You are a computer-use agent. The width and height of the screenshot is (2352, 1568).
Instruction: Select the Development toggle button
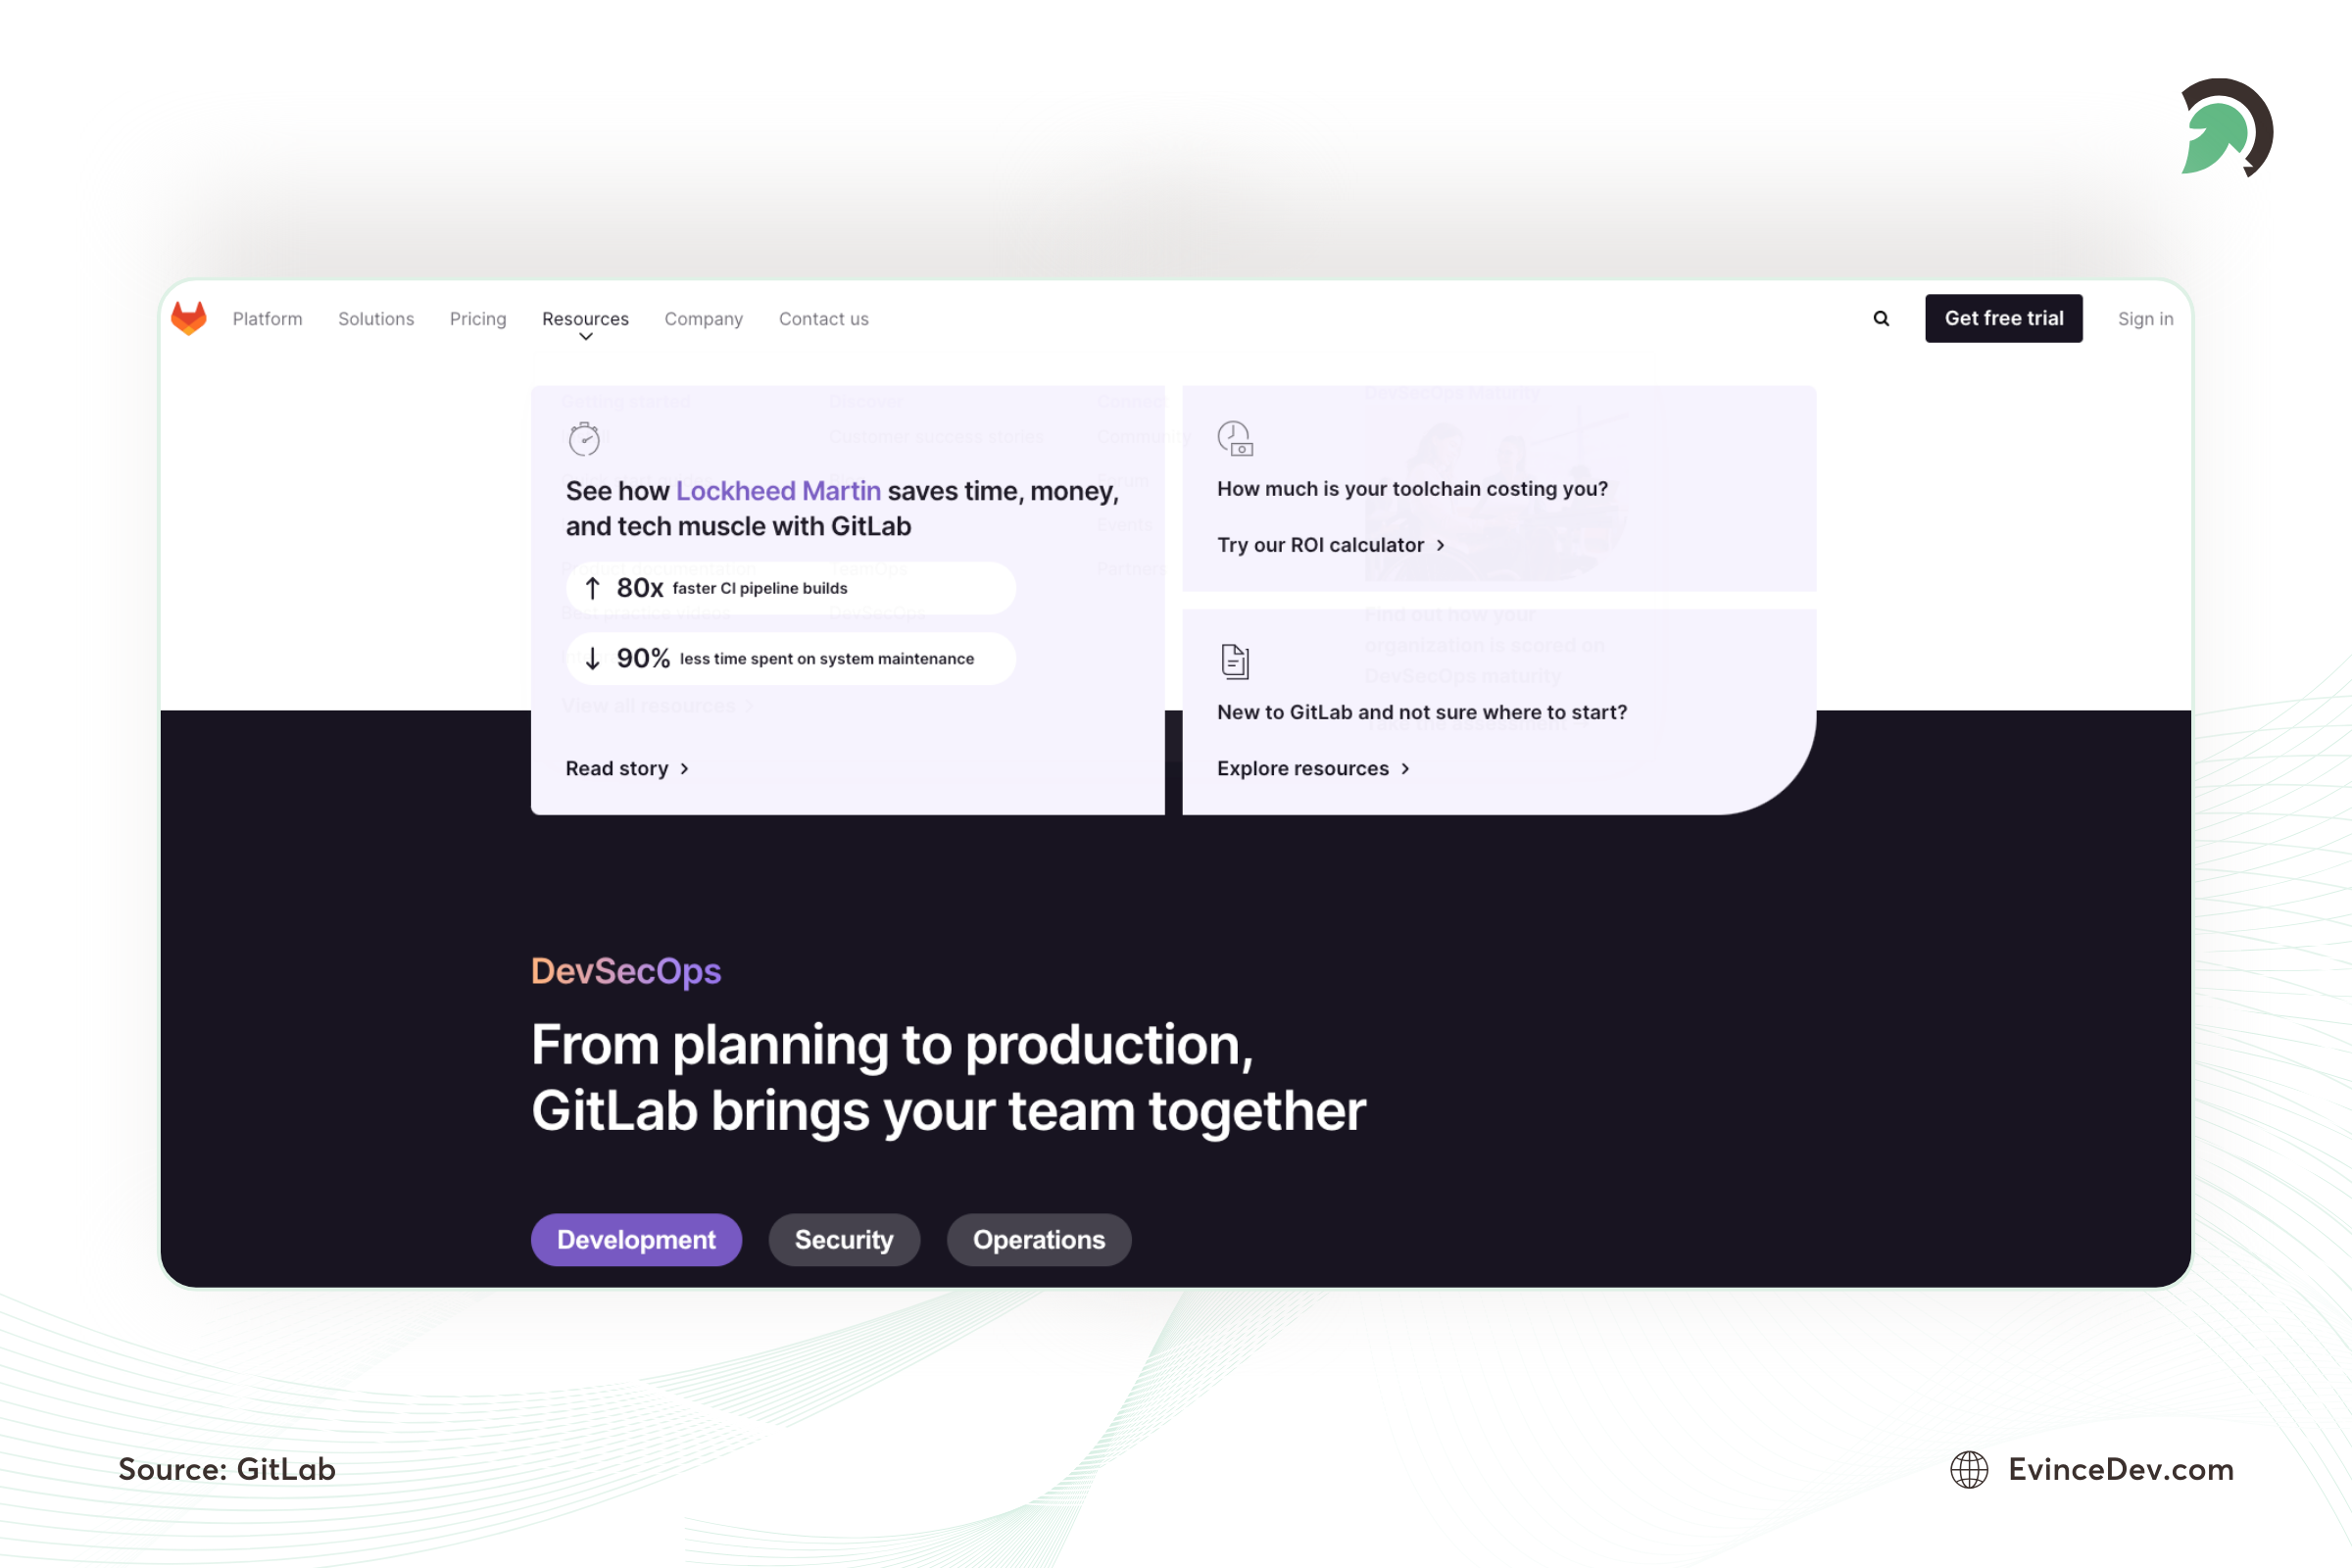coord(637,1239)
